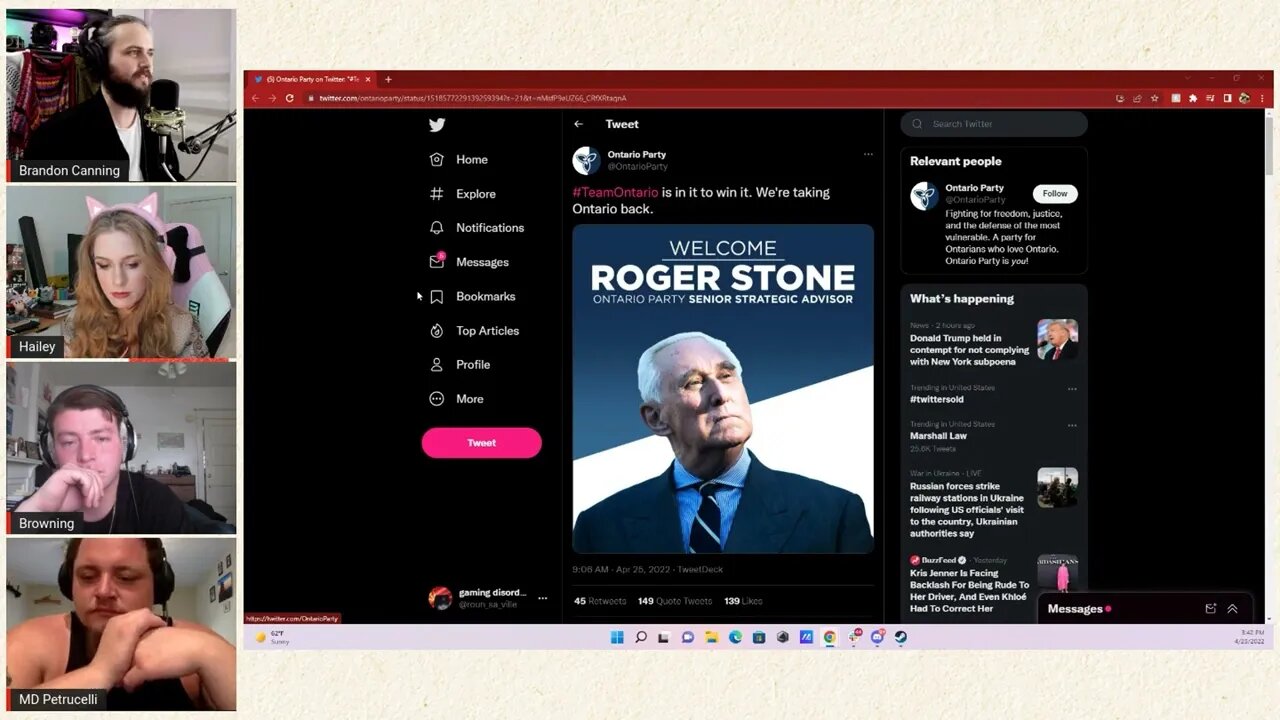The image size is (1280, 720).
Task: Follow Ontario Party in Relevant people
Action: click(x=1055, y=194)
